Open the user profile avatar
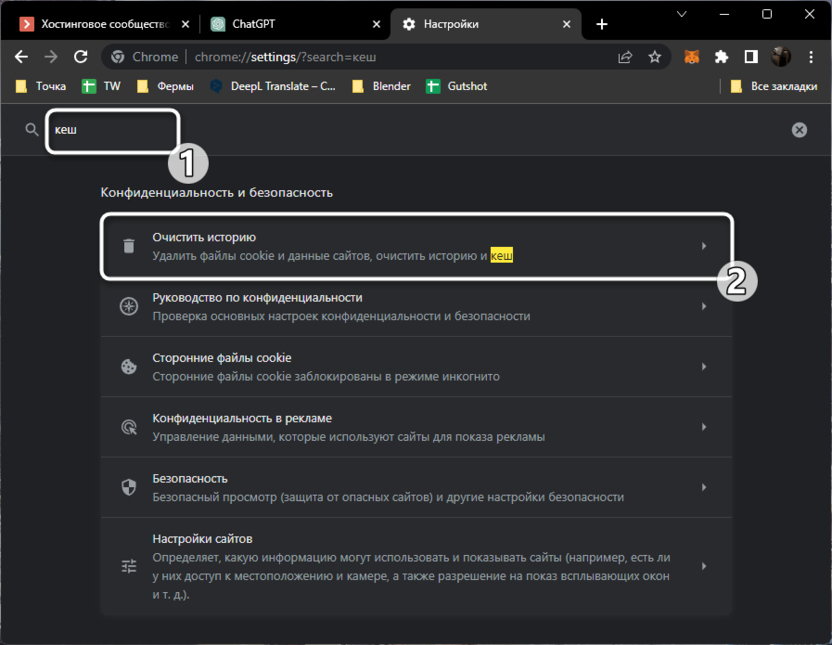Viewport: 832px width, 645px height. (781, 57)
